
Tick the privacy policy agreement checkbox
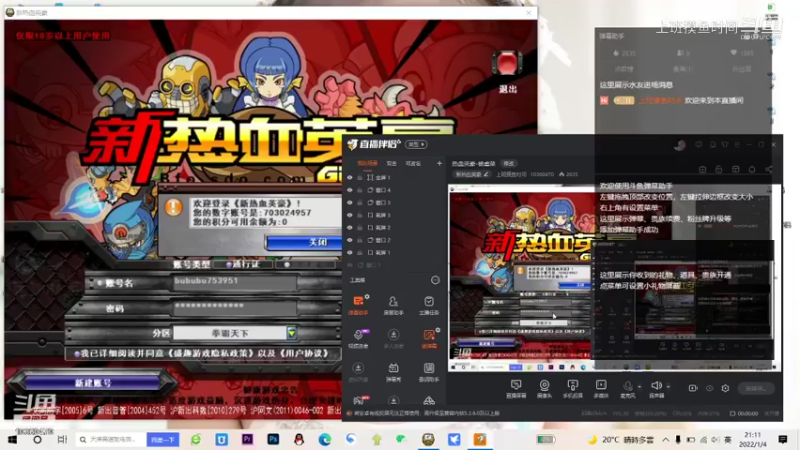[x=77, y=353]
